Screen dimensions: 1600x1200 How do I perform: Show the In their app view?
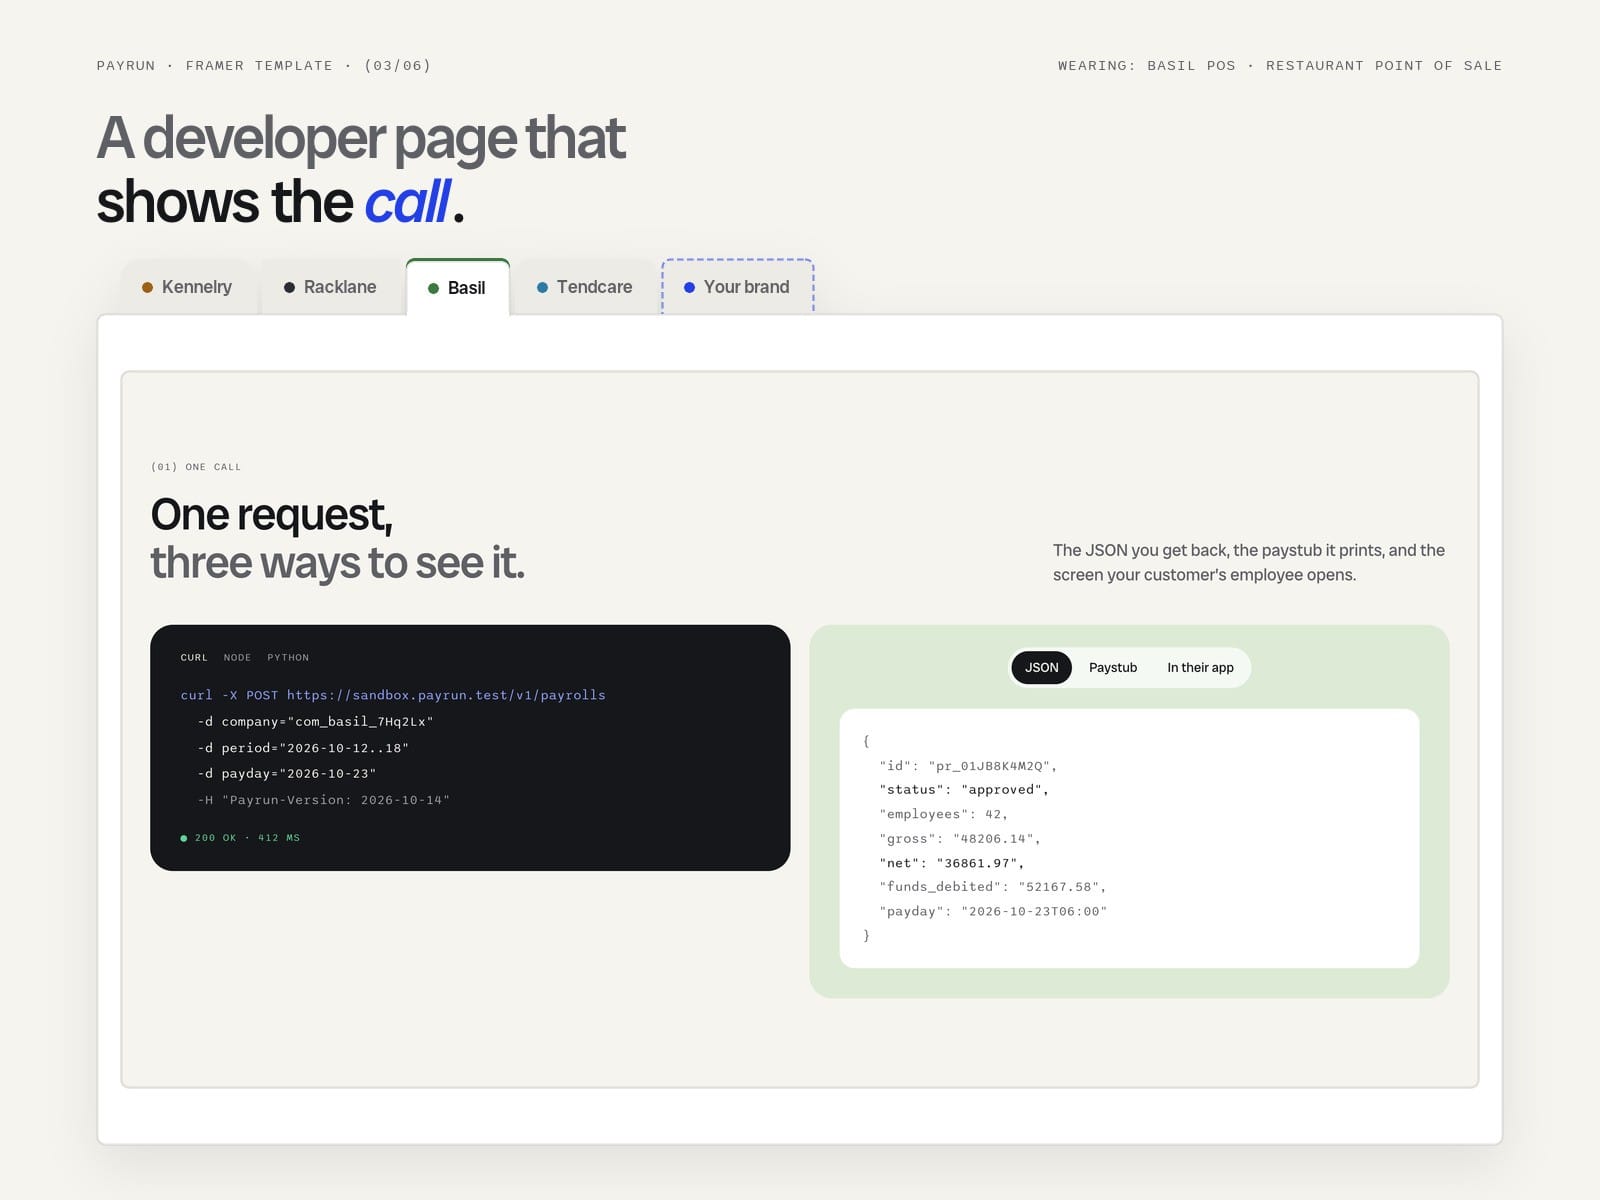pos(1200,667)
